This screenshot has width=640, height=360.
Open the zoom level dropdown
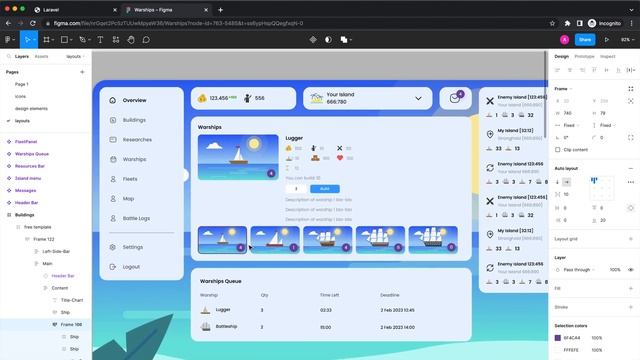tap(627, 40)
